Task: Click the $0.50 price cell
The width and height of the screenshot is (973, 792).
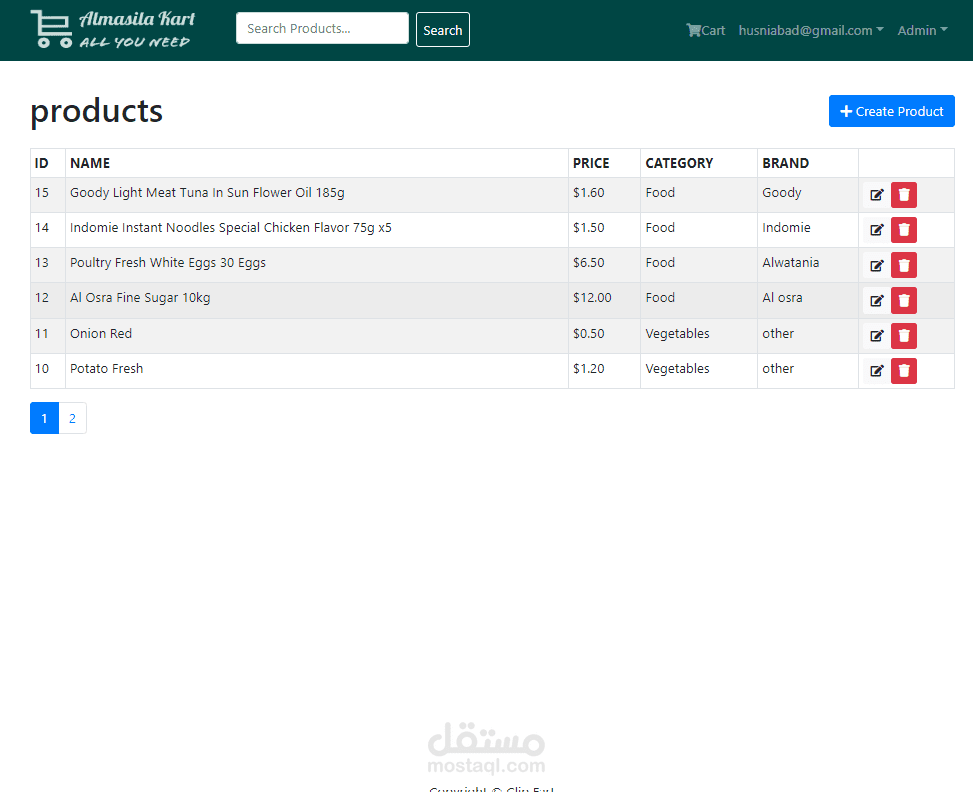Action: coord(604,336)
